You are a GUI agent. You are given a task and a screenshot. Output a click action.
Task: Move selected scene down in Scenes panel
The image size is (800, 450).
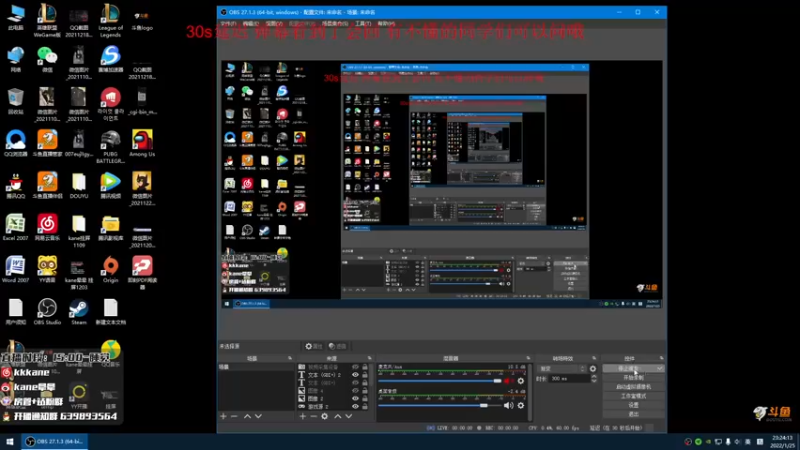point(259,416)
